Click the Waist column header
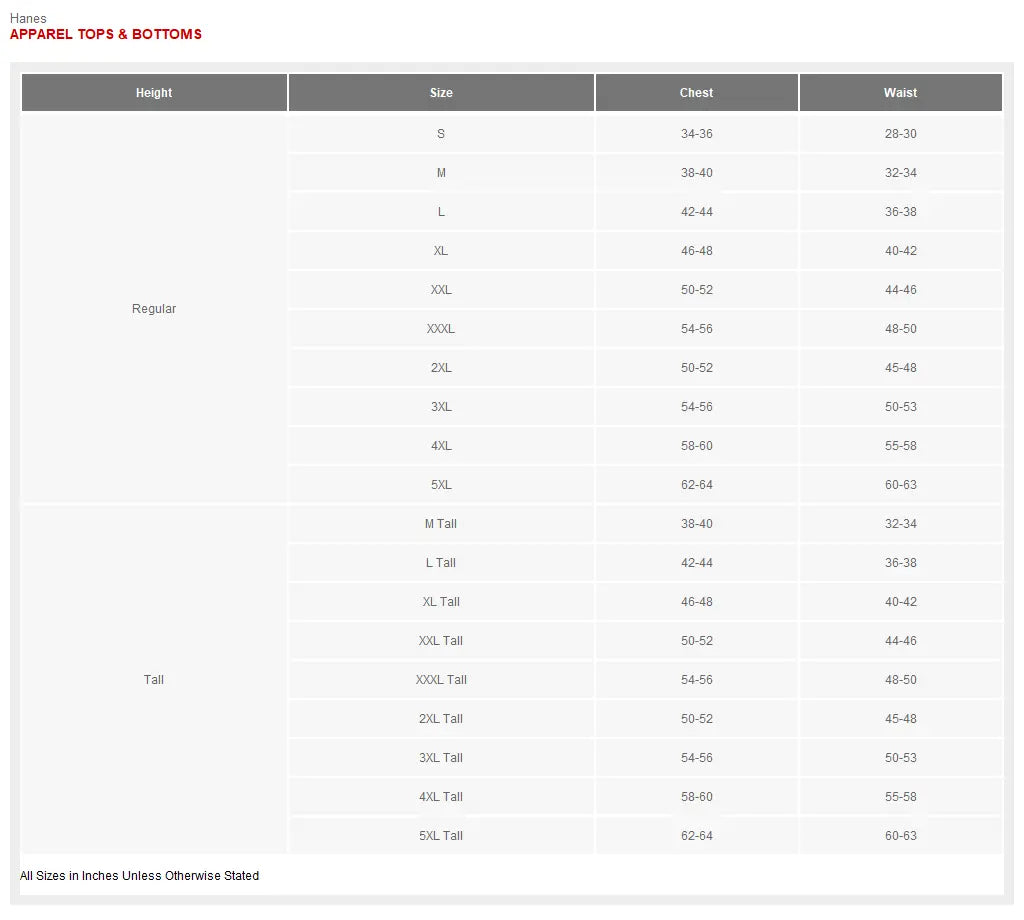1024x920 pixels. (x=900, y=93)
